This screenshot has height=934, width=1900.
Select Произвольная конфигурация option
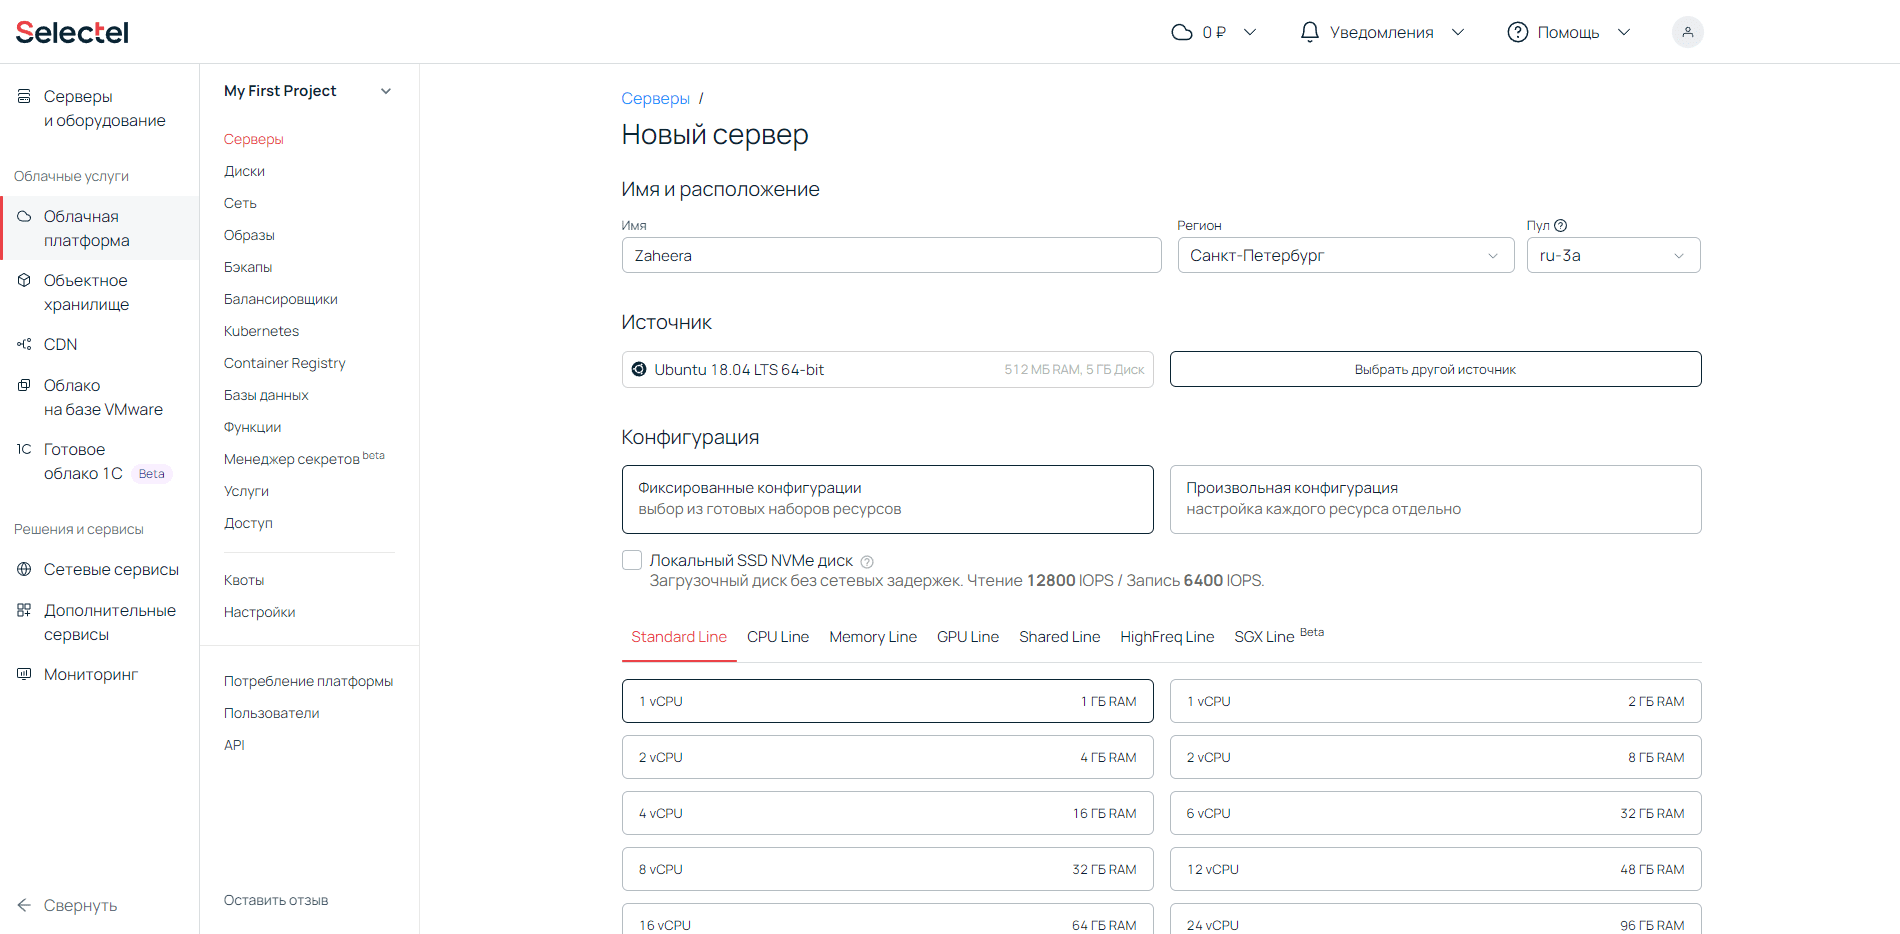click(x=1435, y=499)
